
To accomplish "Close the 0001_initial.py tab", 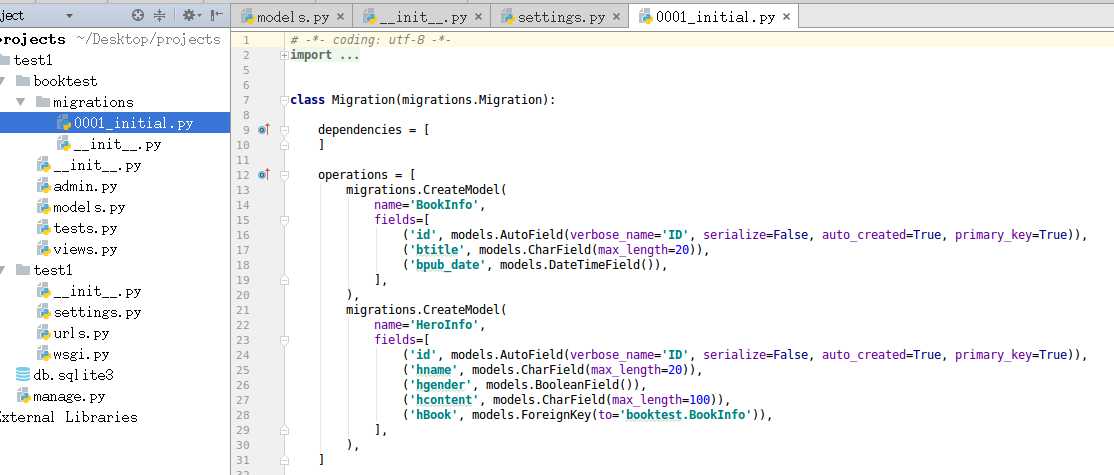I will [x=785, y=17].
